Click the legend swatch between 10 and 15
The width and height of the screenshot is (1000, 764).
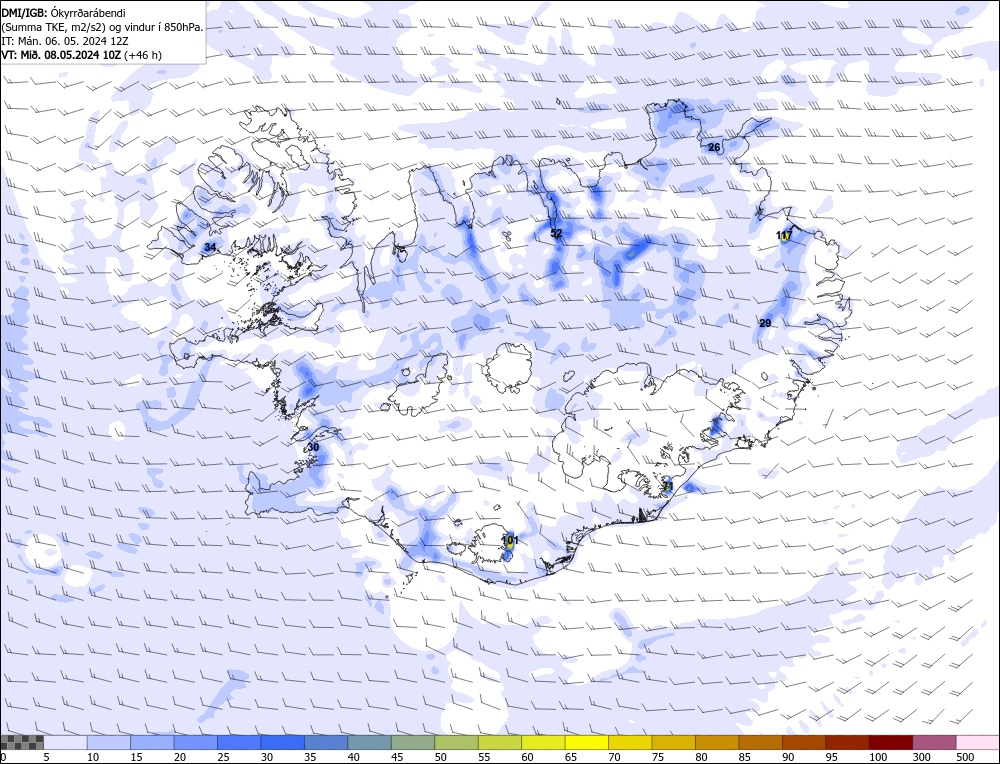[109, 742]
